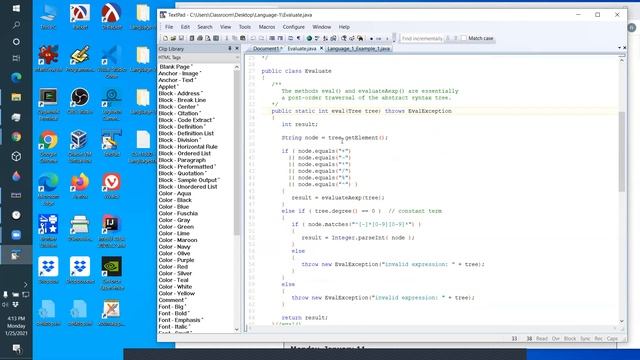Close the Evaluate.java tab
The width and height of the screenshot is (640, 360).
(x=321, y=49)
